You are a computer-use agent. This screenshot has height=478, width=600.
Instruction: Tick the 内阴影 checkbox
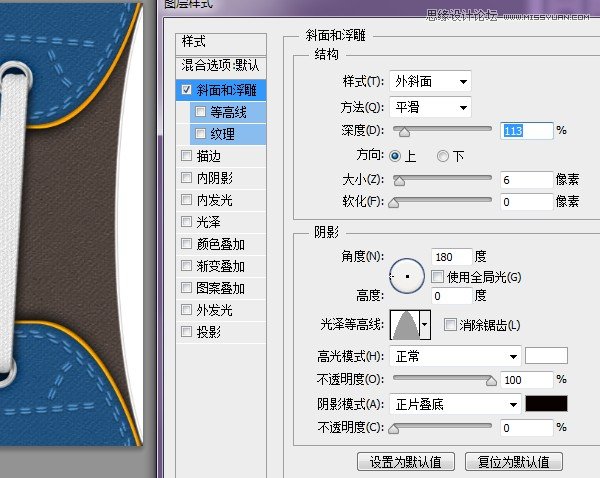(x=186, y=177)
